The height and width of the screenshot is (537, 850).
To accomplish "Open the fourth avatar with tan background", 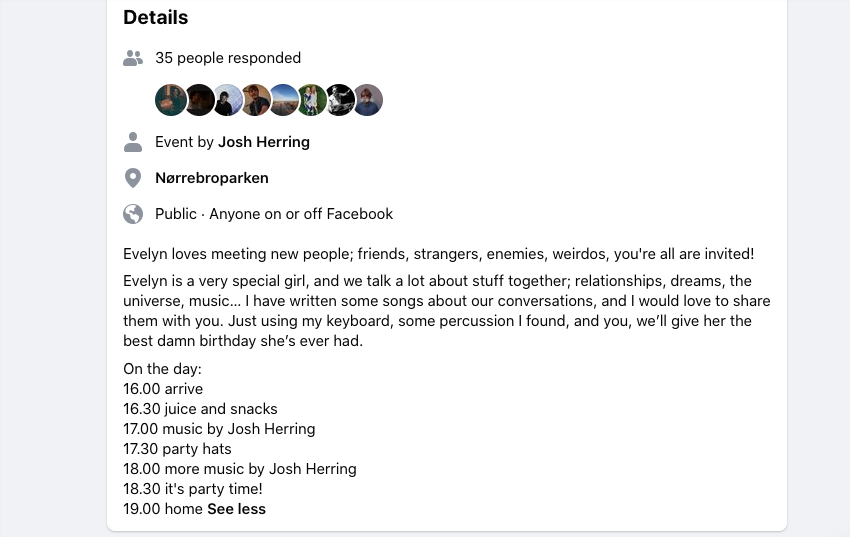I will 256,100.
